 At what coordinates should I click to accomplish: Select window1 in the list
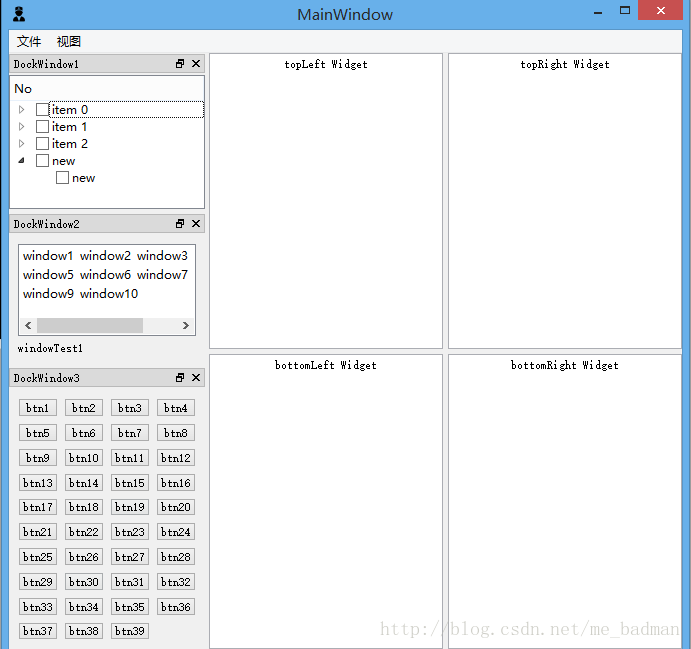coord(48,256)
